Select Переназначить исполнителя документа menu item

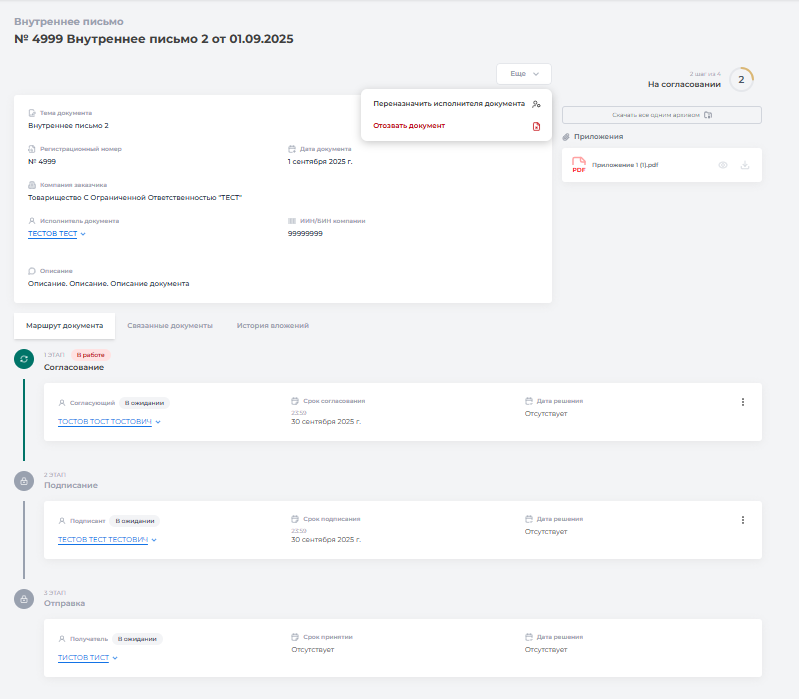(x=449, y=103)
